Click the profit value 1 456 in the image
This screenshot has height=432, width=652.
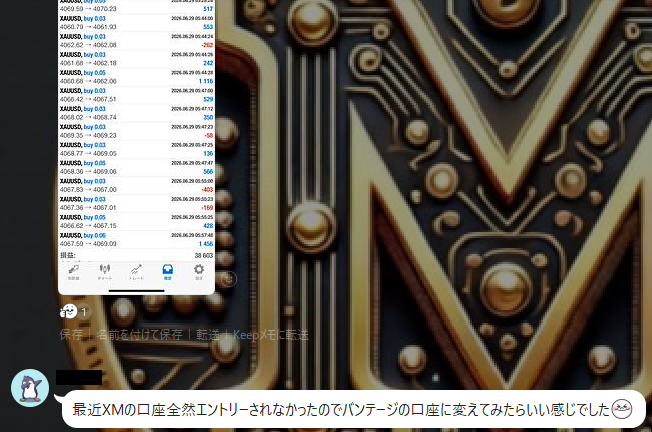[206, 244]
